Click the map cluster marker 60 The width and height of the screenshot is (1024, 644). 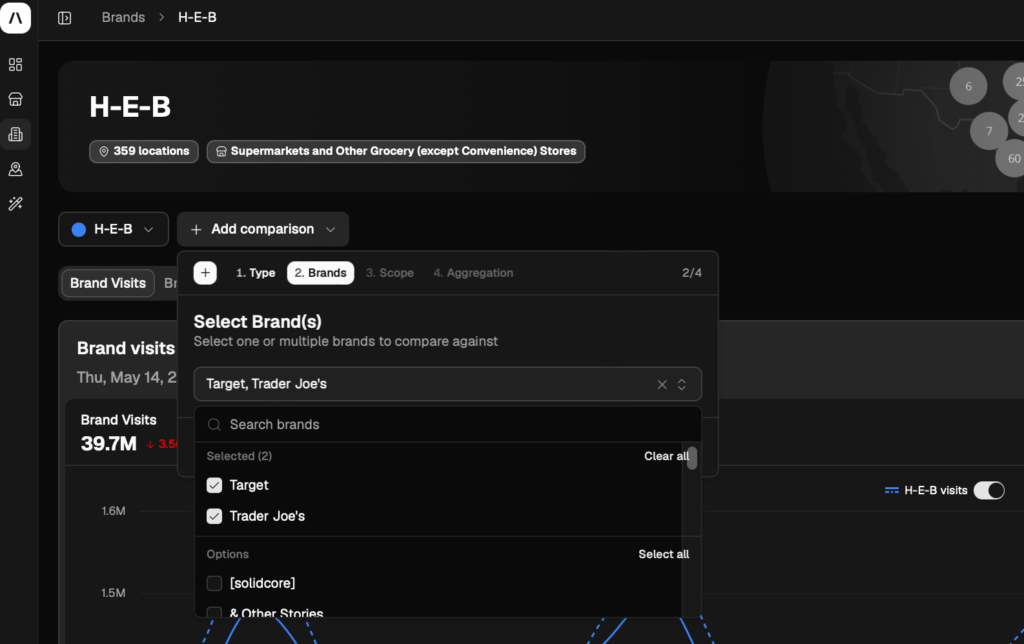point(1013,158)
